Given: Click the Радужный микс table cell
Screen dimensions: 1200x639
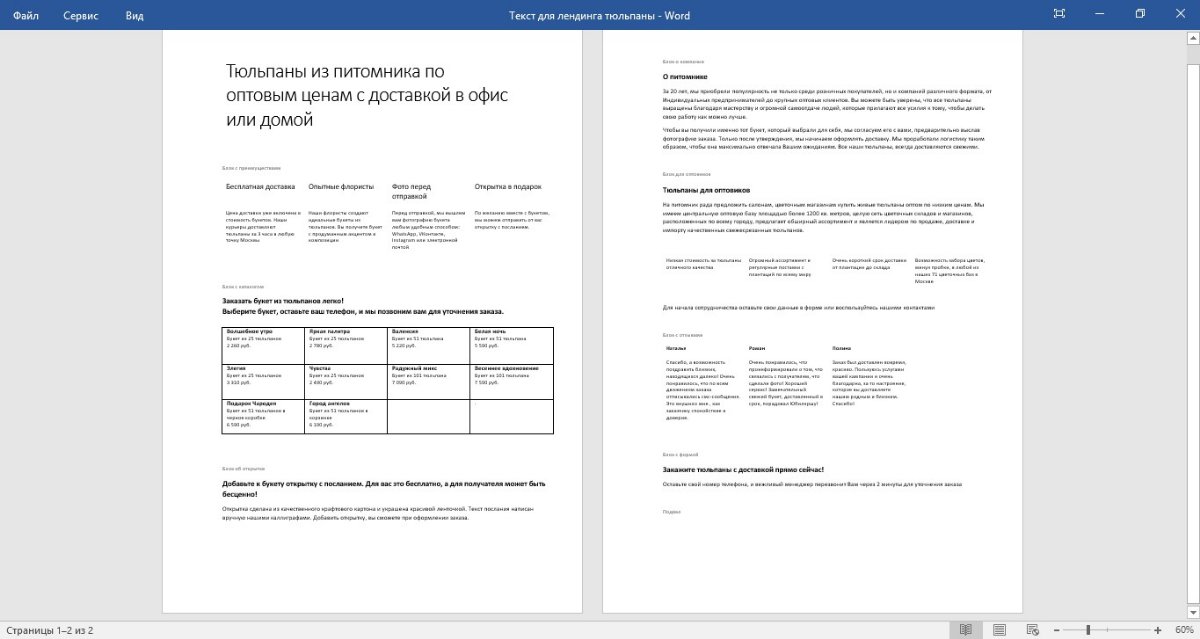Looking at the screenshot, I should (428, 379).
